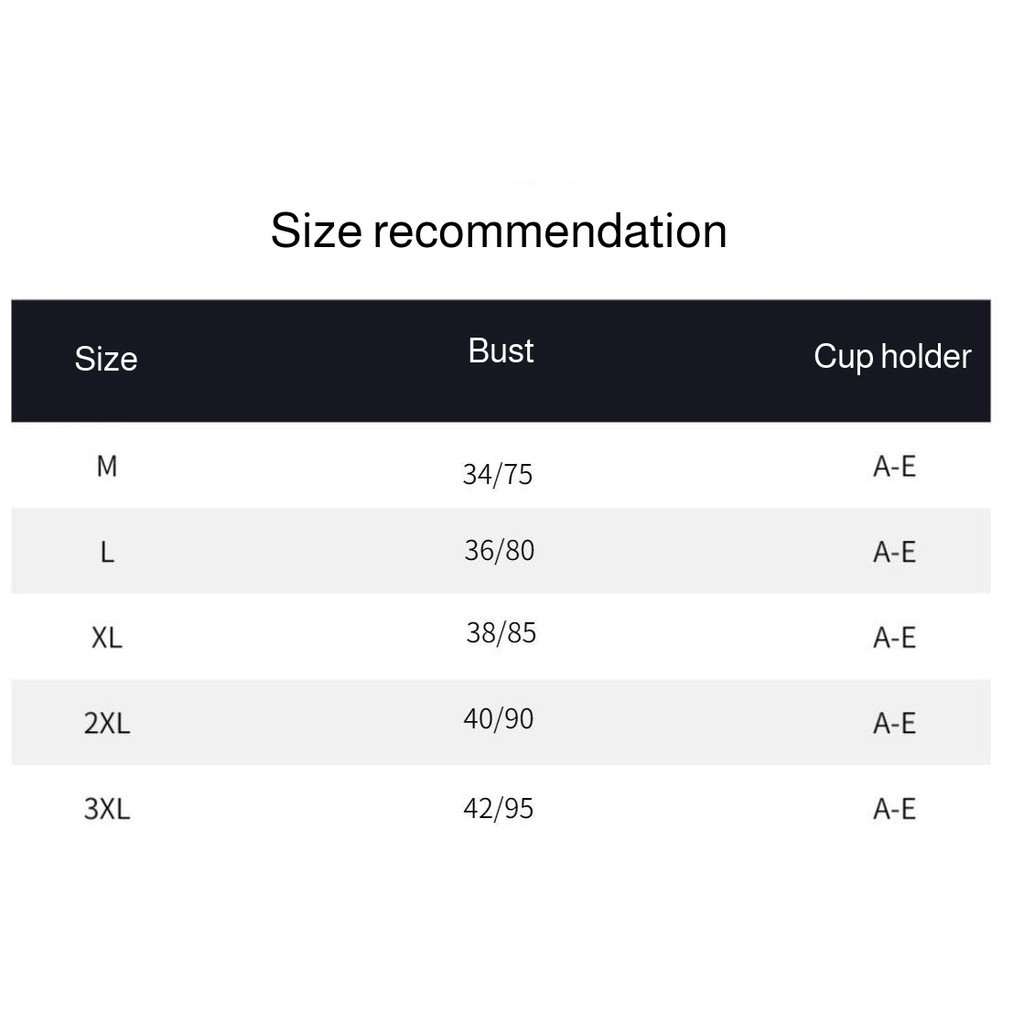Select the 40/90 bust value
The width and height of the screenshot is (1024, 1024).
pos(498,719)
